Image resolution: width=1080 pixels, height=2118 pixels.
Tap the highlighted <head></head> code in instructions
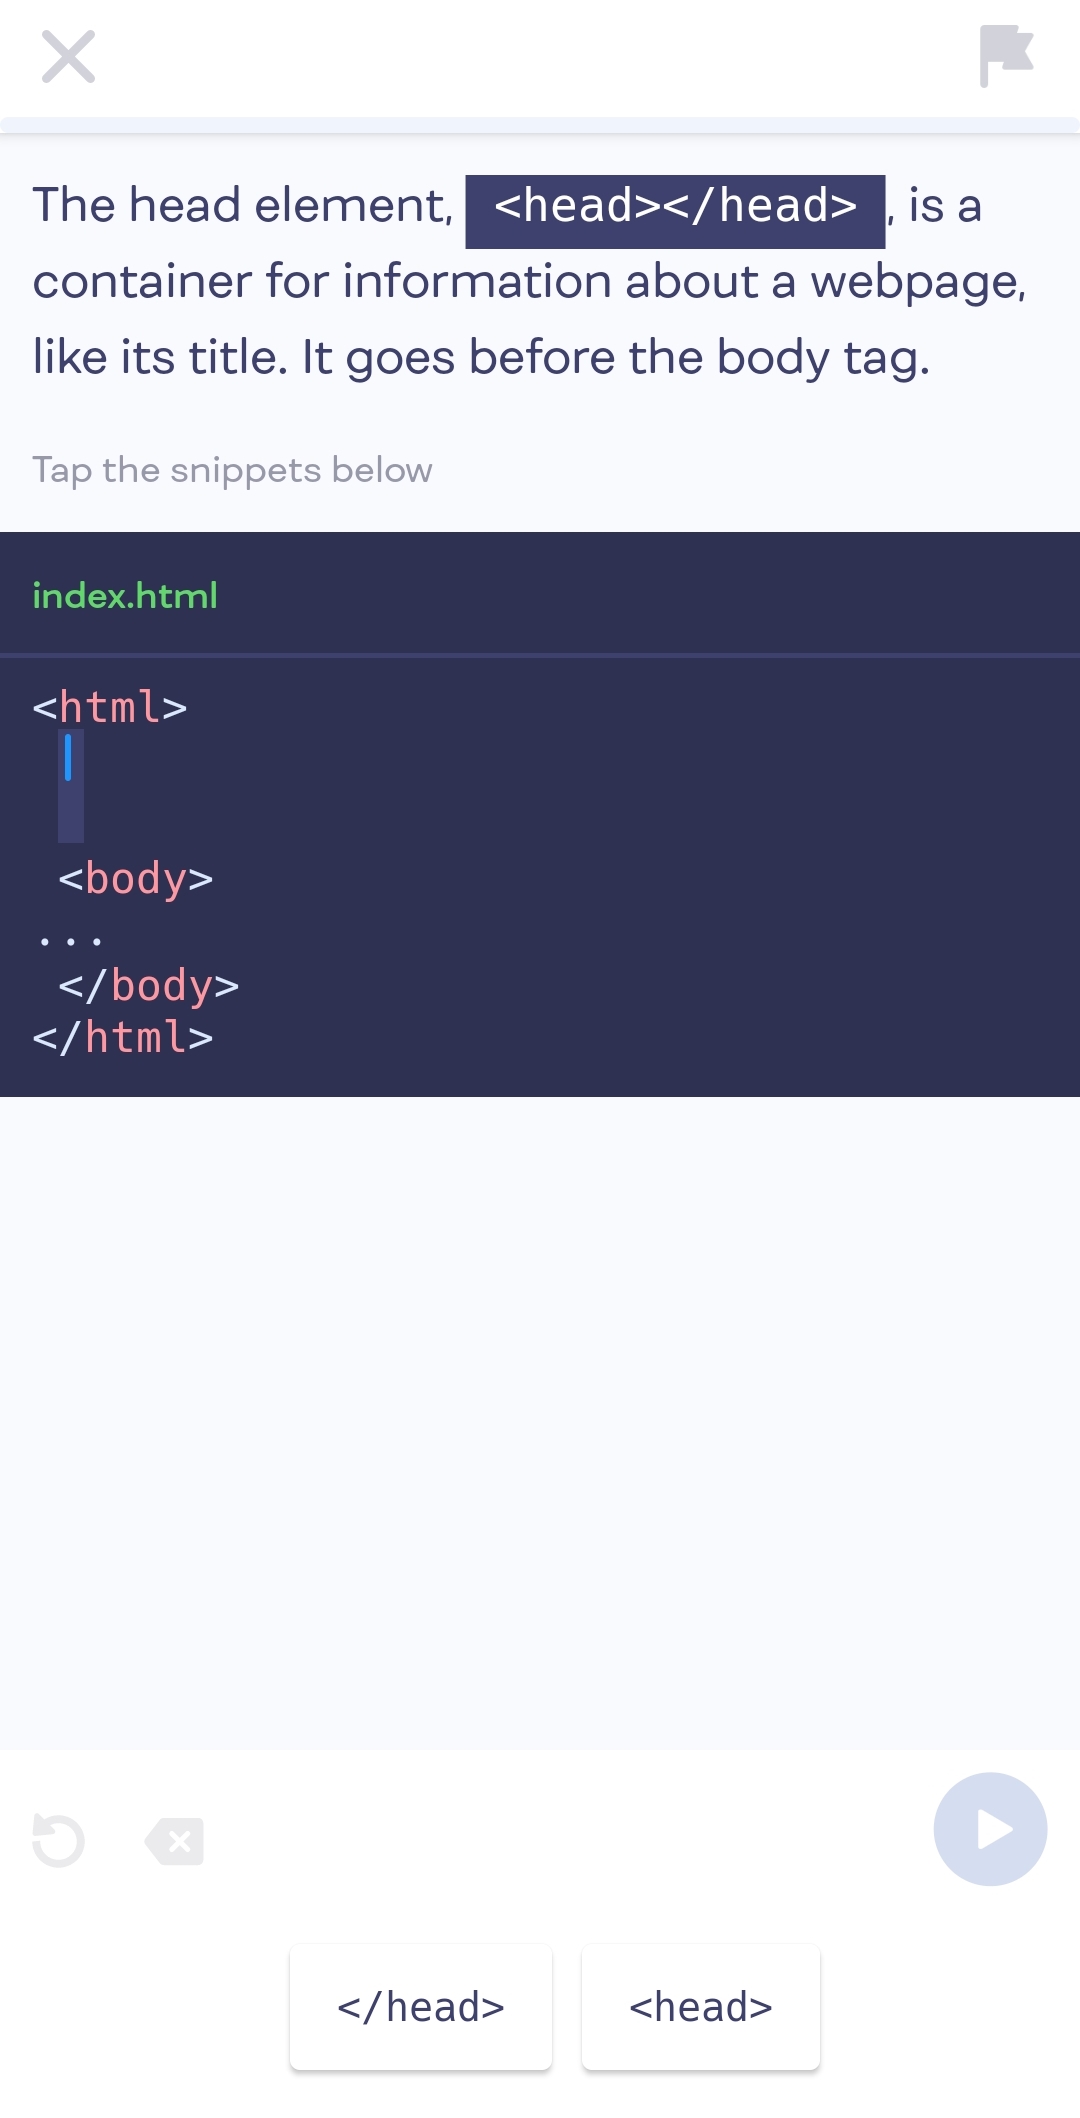(675, 207)
